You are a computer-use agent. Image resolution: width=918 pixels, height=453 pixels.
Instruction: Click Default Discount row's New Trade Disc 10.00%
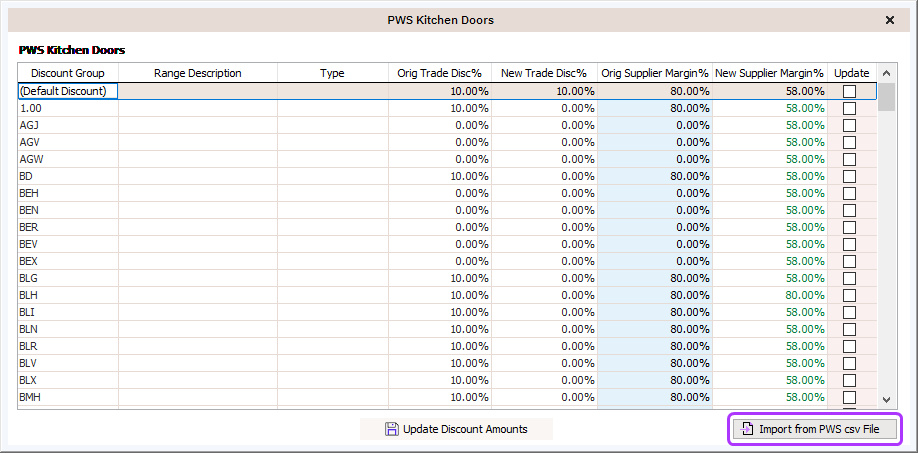pos(544,91)
